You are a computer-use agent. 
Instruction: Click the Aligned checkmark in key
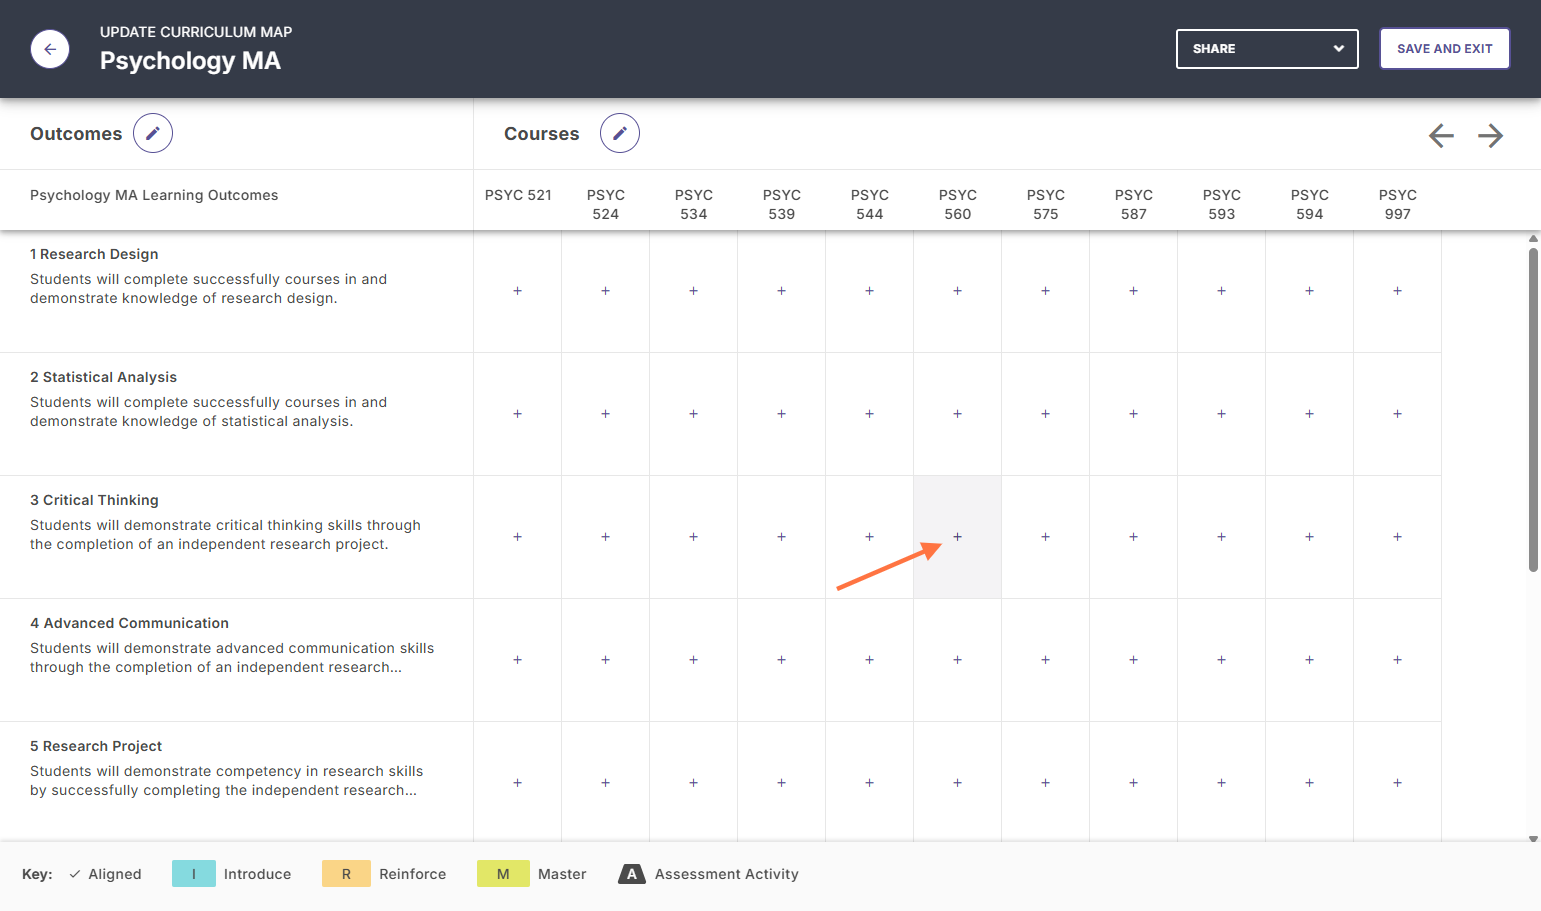point(75,874)
